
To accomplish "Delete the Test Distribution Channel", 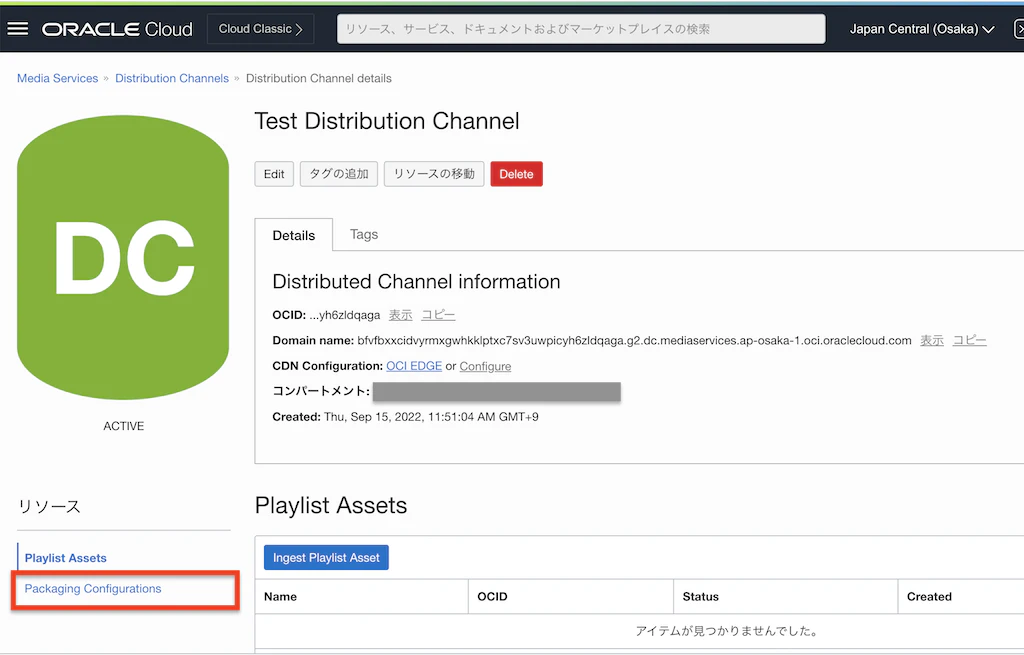I will pyautogui.click(x=517, y=174).
